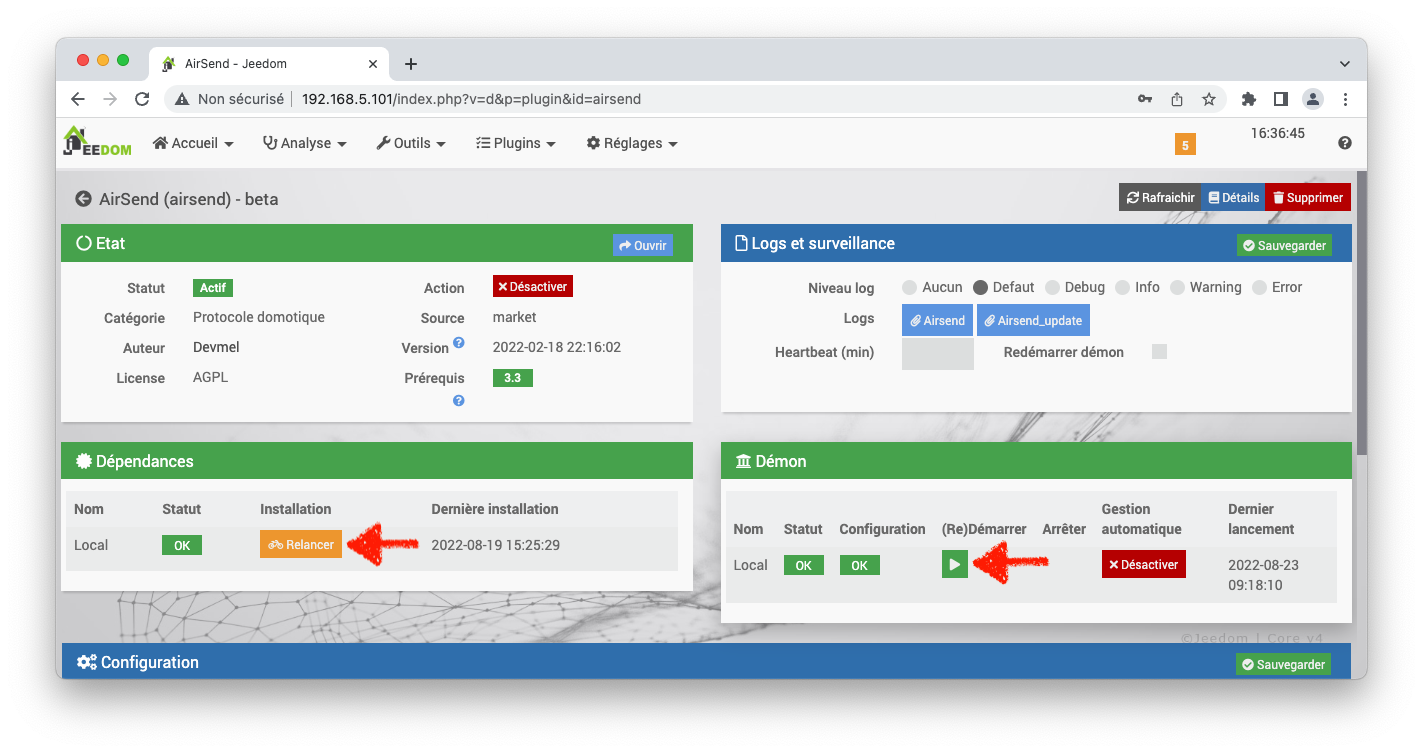The height and width of the screenshot is (753, 1423).
Task: Open help via the question mark in top bar
Action: coord(1345,143)
